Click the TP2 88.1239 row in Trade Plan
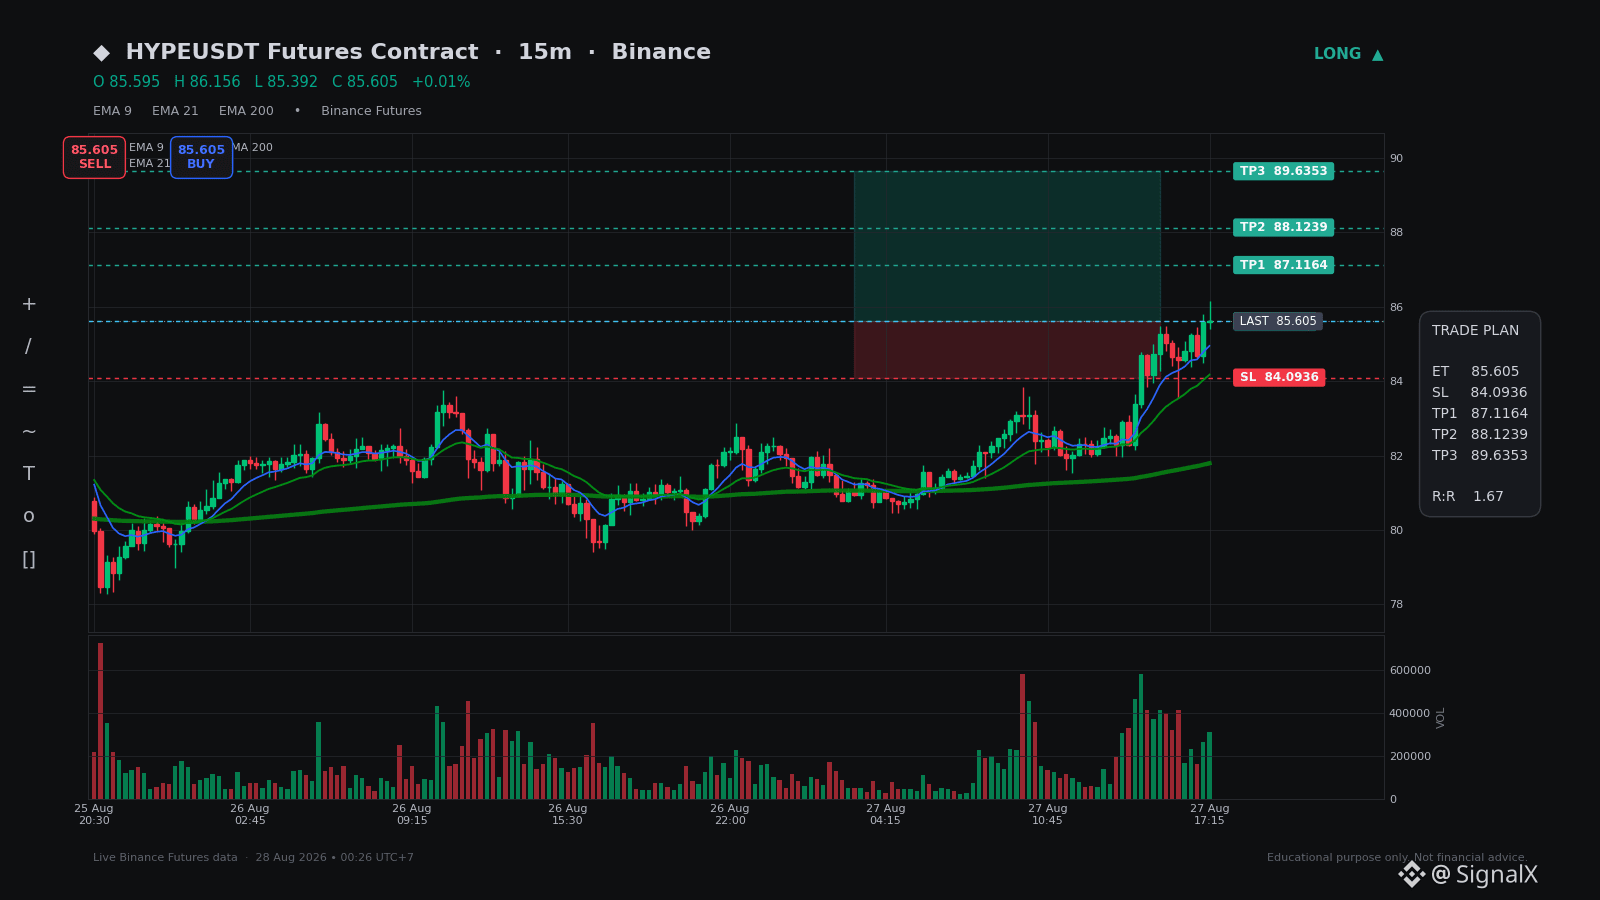This screenshot has width=1600, height=900. (1480, 435)
